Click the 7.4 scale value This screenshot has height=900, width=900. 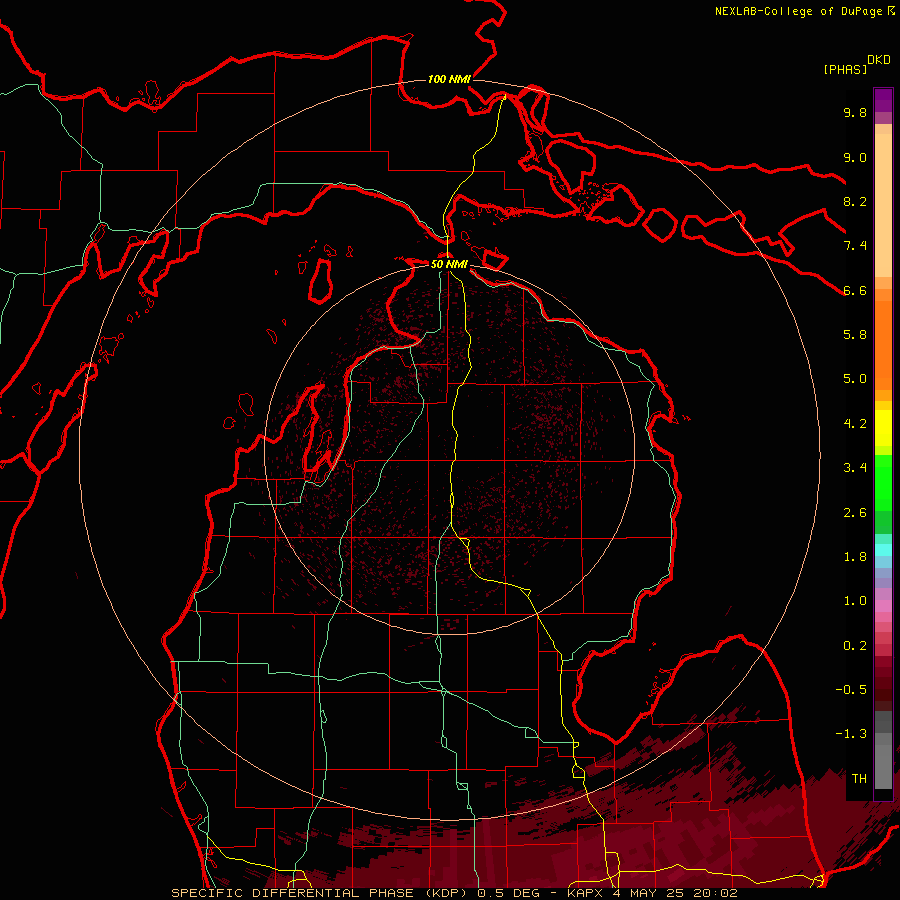pyautogui.click(x=855, y=246)
